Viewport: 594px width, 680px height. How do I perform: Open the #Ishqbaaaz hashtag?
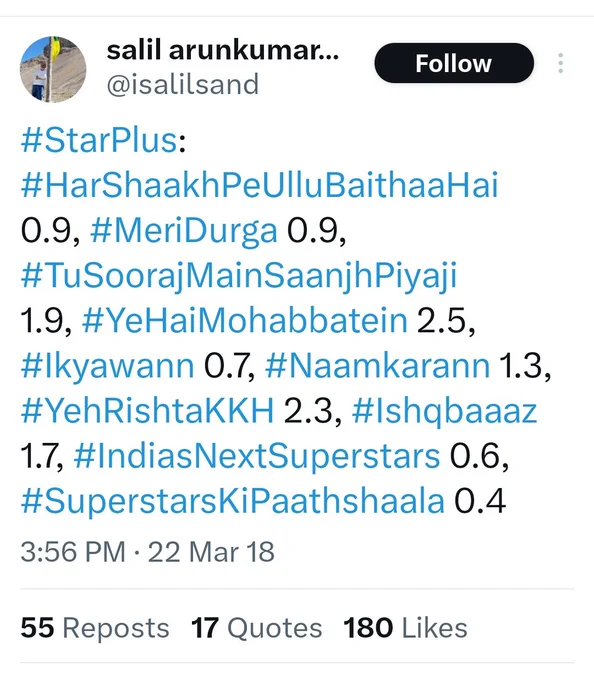(x=444, y=412)
